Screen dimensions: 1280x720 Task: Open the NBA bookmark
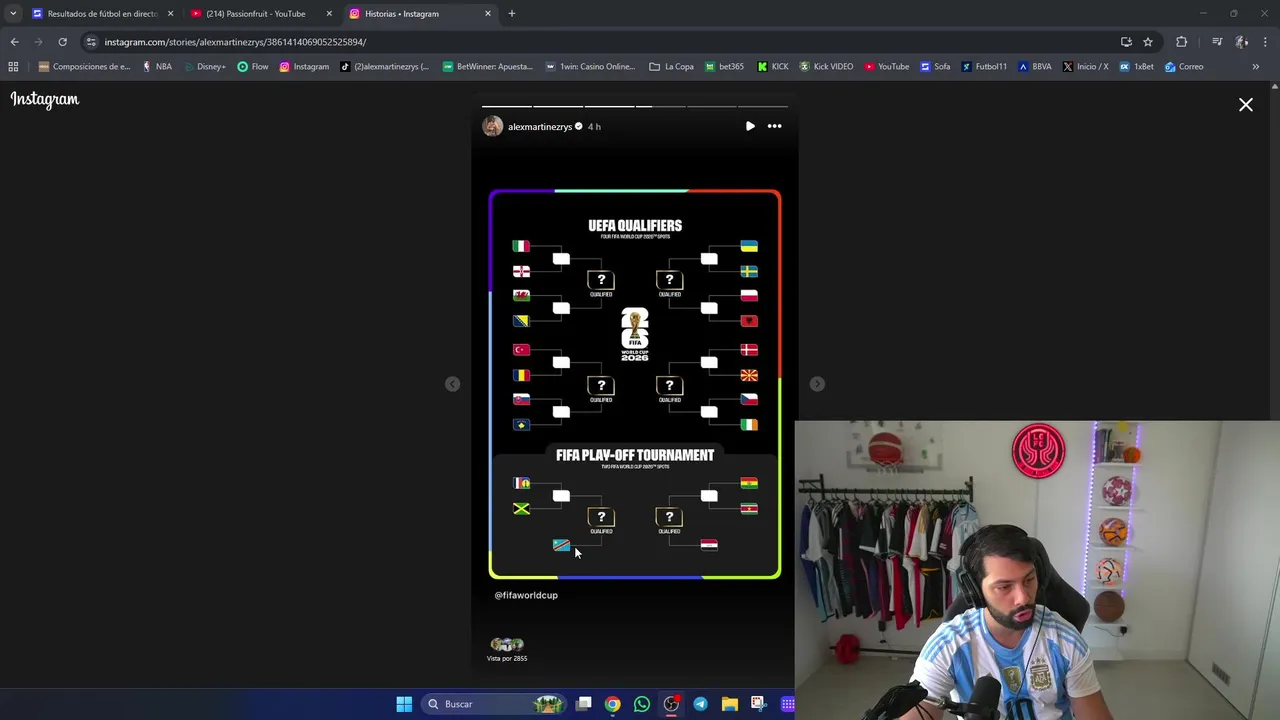click(x=157, y=67)
